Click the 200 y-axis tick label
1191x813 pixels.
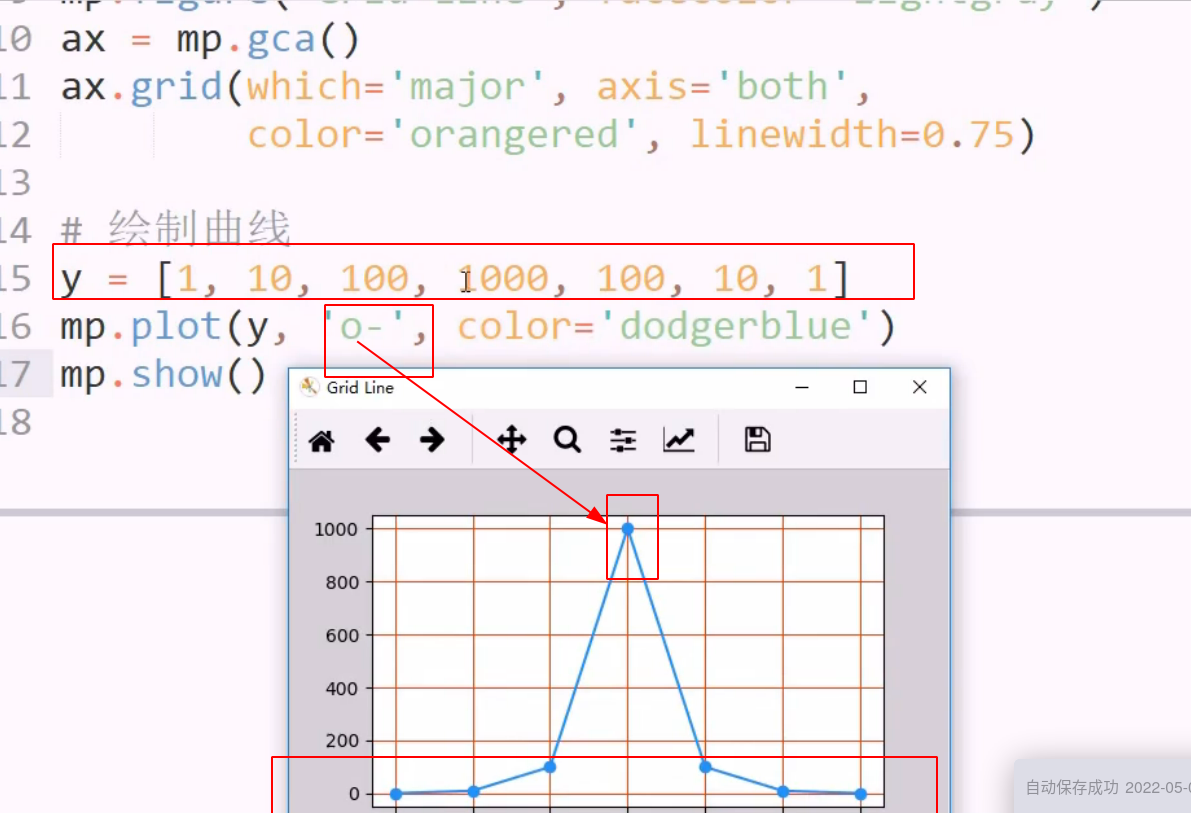(x=342, y=741)
